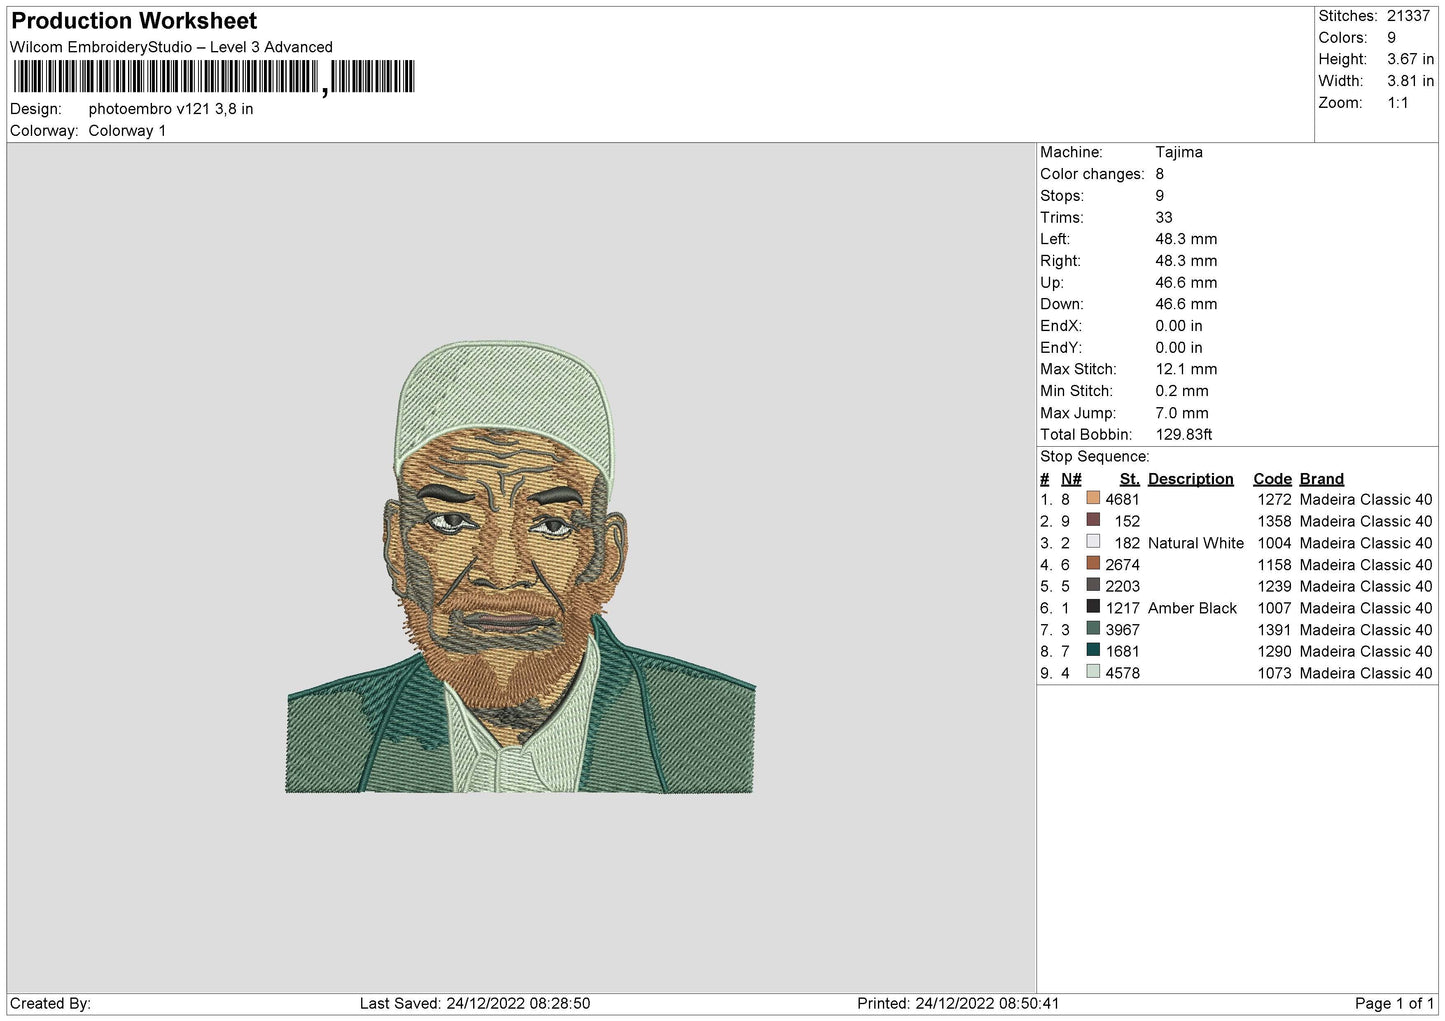
Task: Click the N# column header
Action: 1071,479
